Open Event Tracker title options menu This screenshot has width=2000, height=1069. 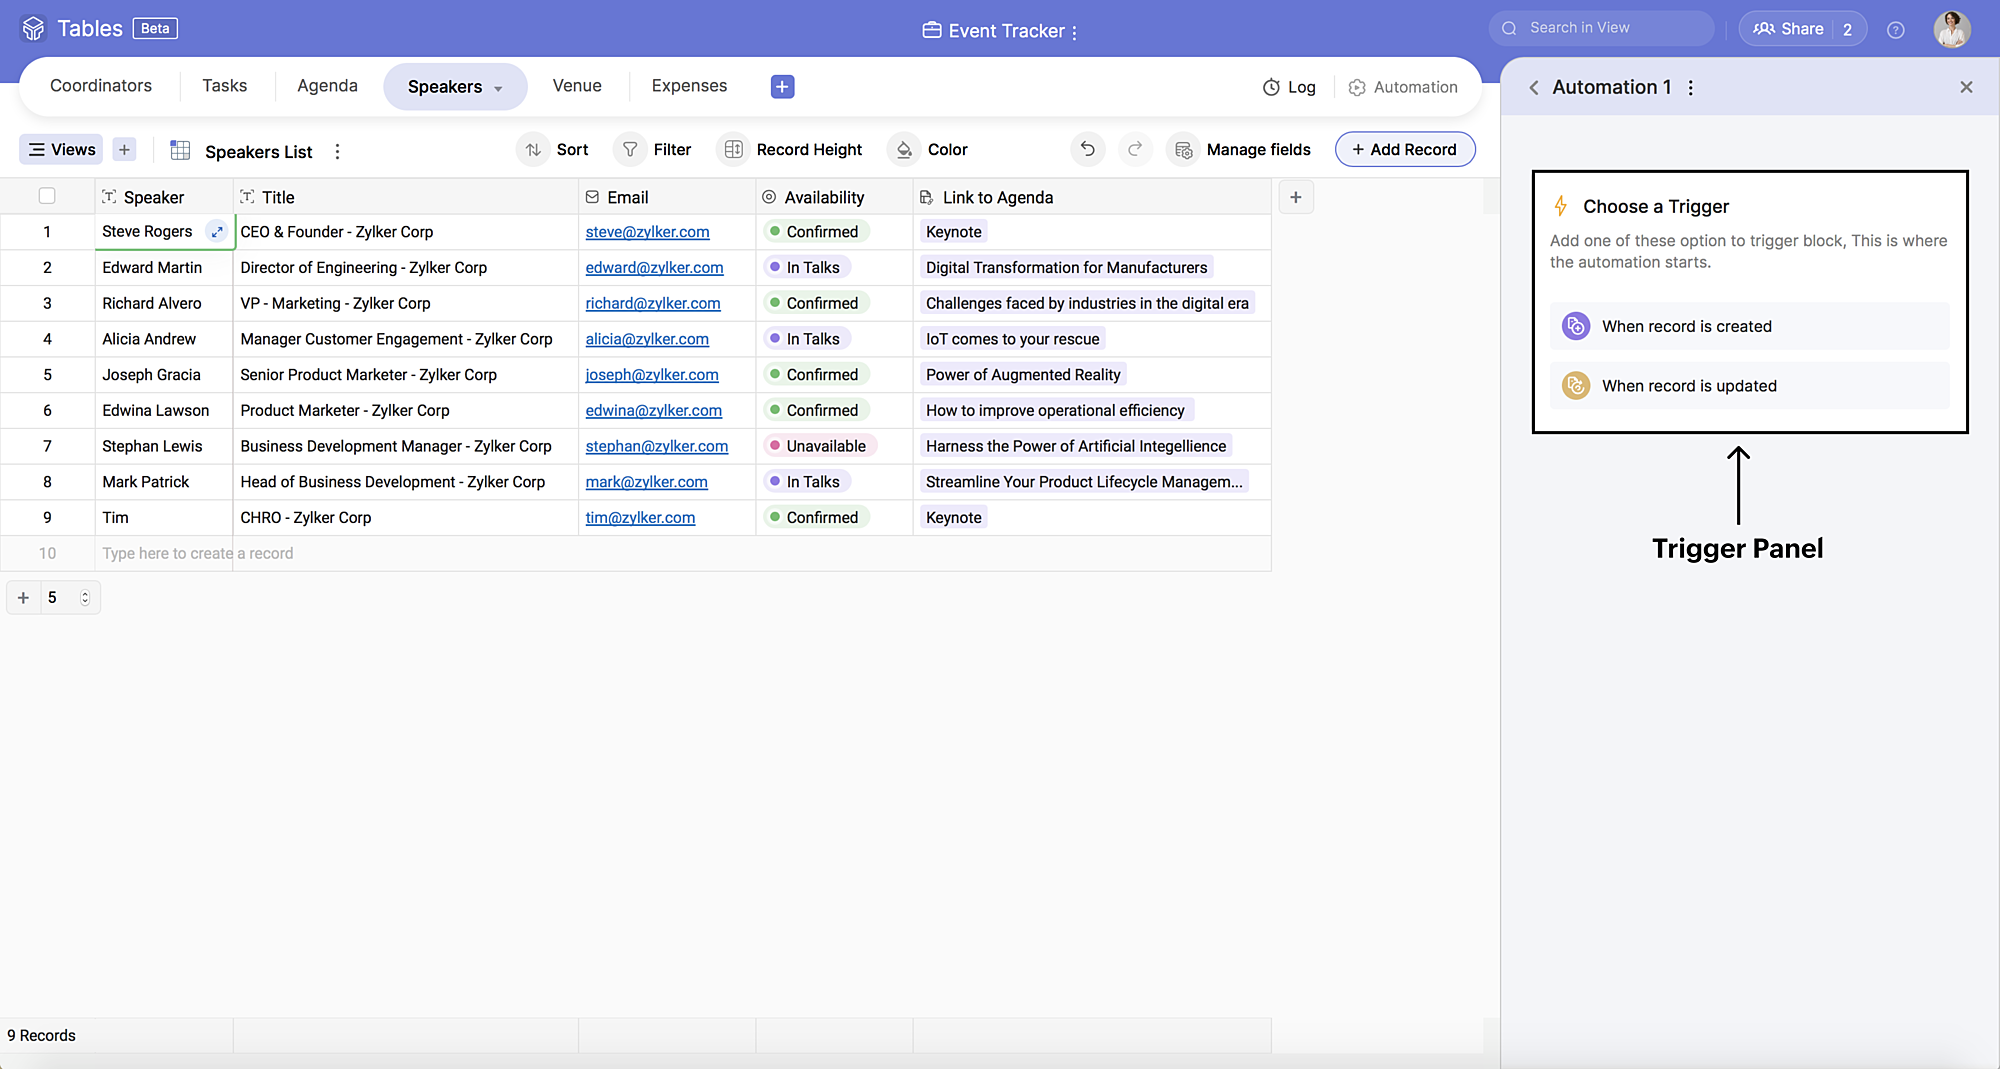1075,33
